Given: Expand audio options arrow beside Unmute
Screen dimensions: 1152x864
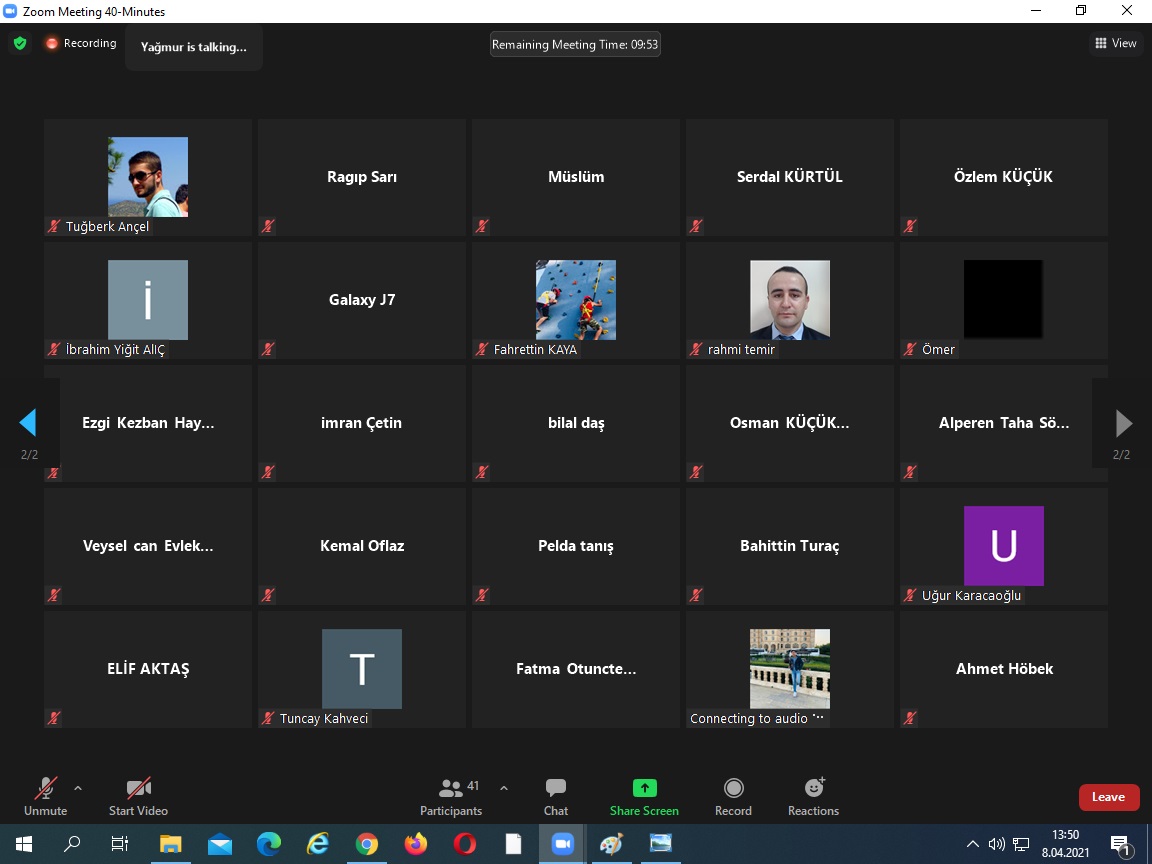Looking at the screenshot, I should coord(78,788).
